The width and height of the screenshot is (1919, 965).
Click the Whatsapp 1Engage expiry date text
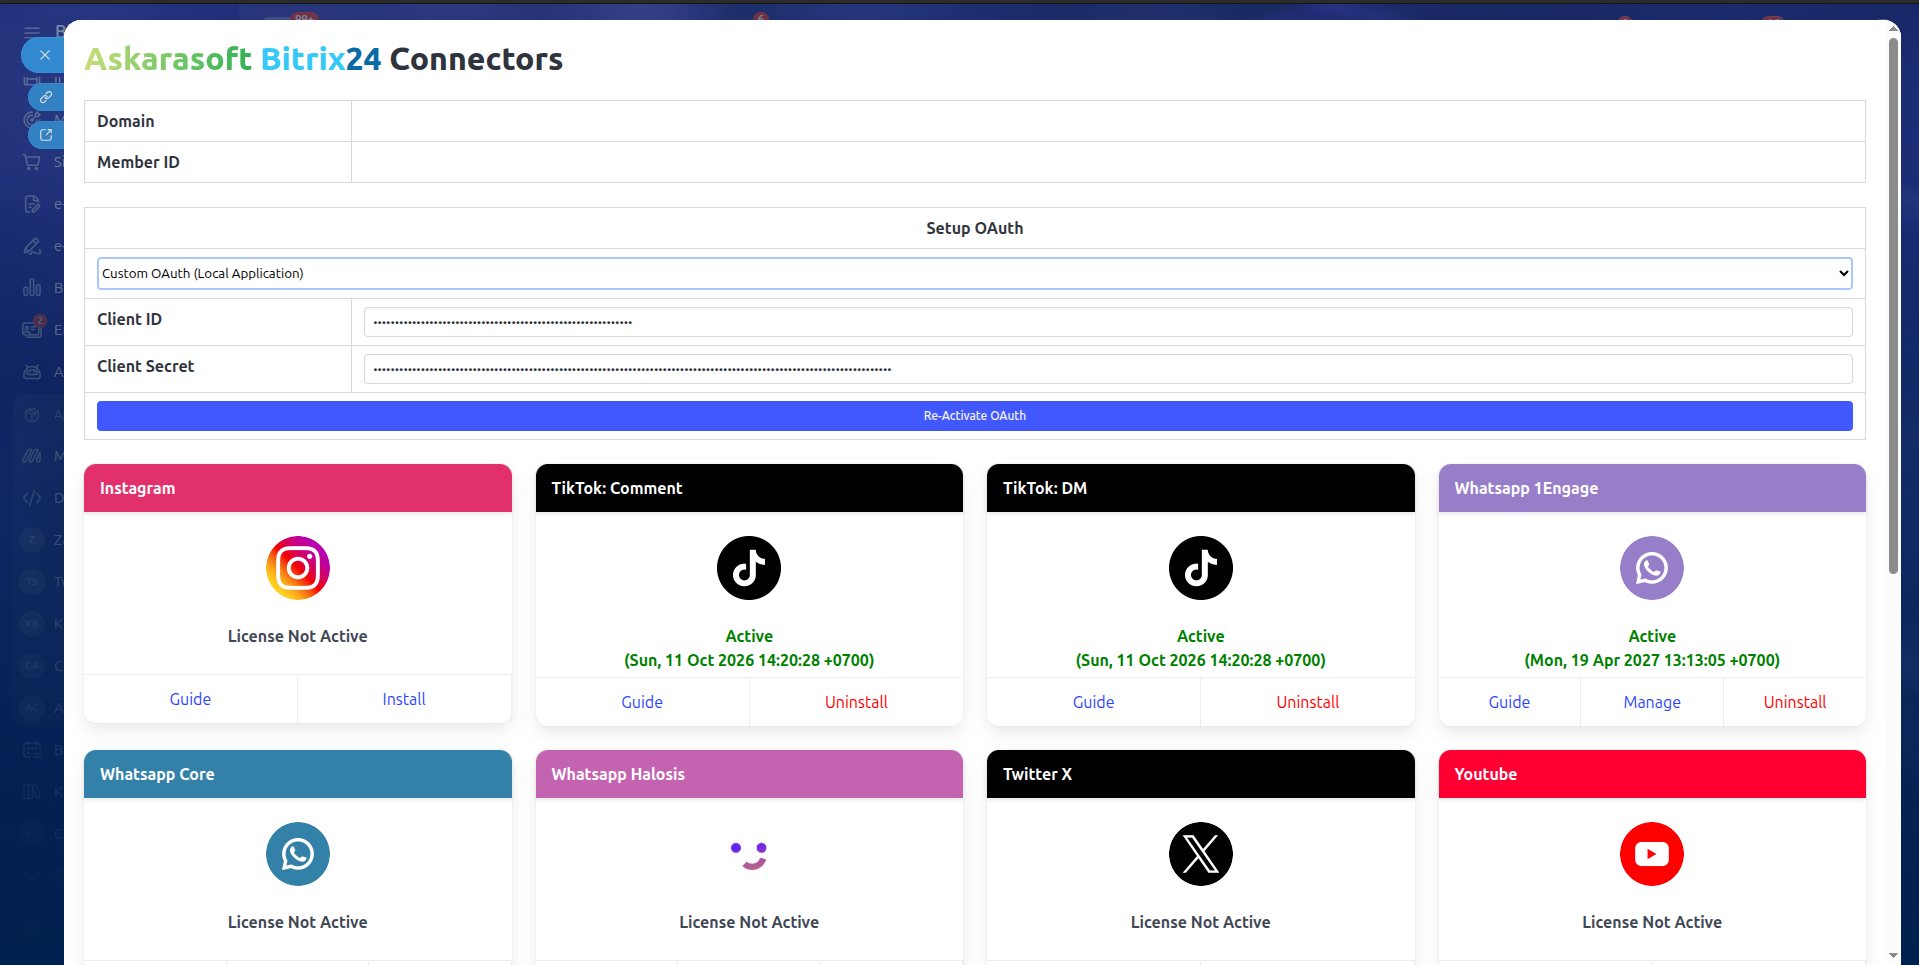1652,660
